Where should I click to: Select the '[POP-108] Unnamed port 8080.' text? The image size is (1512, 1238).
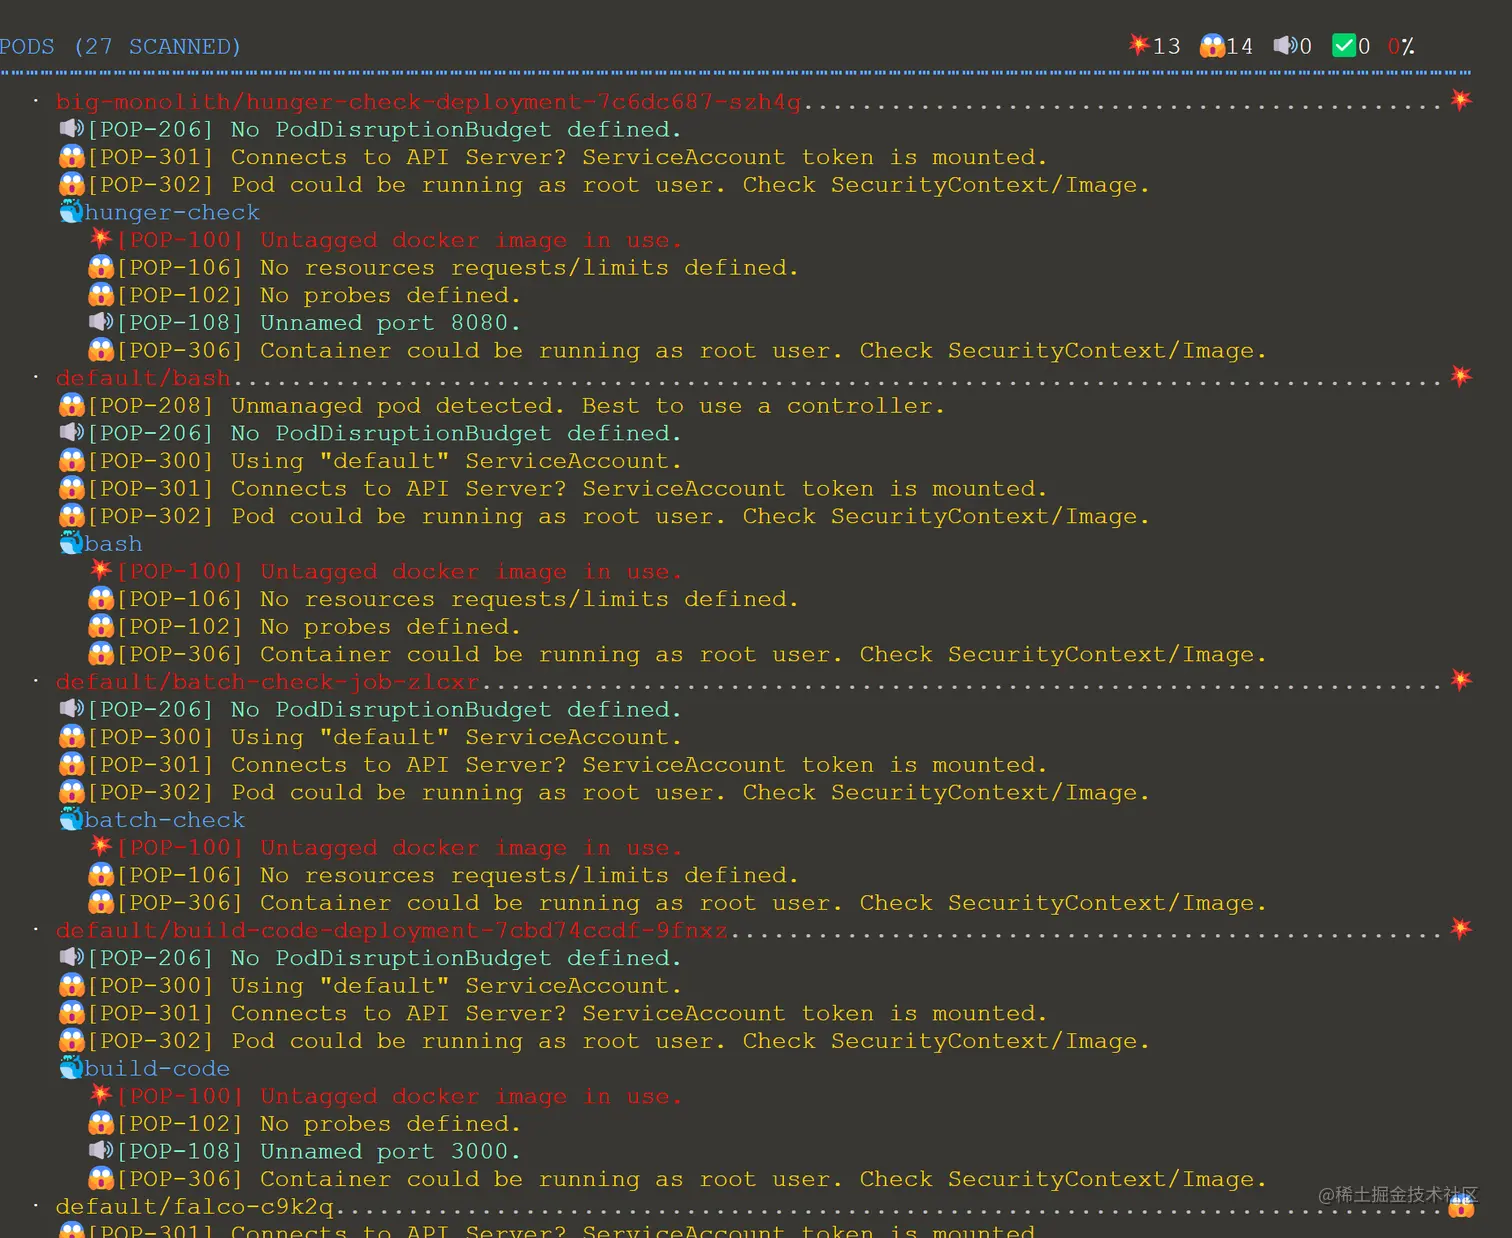[319, 323]
